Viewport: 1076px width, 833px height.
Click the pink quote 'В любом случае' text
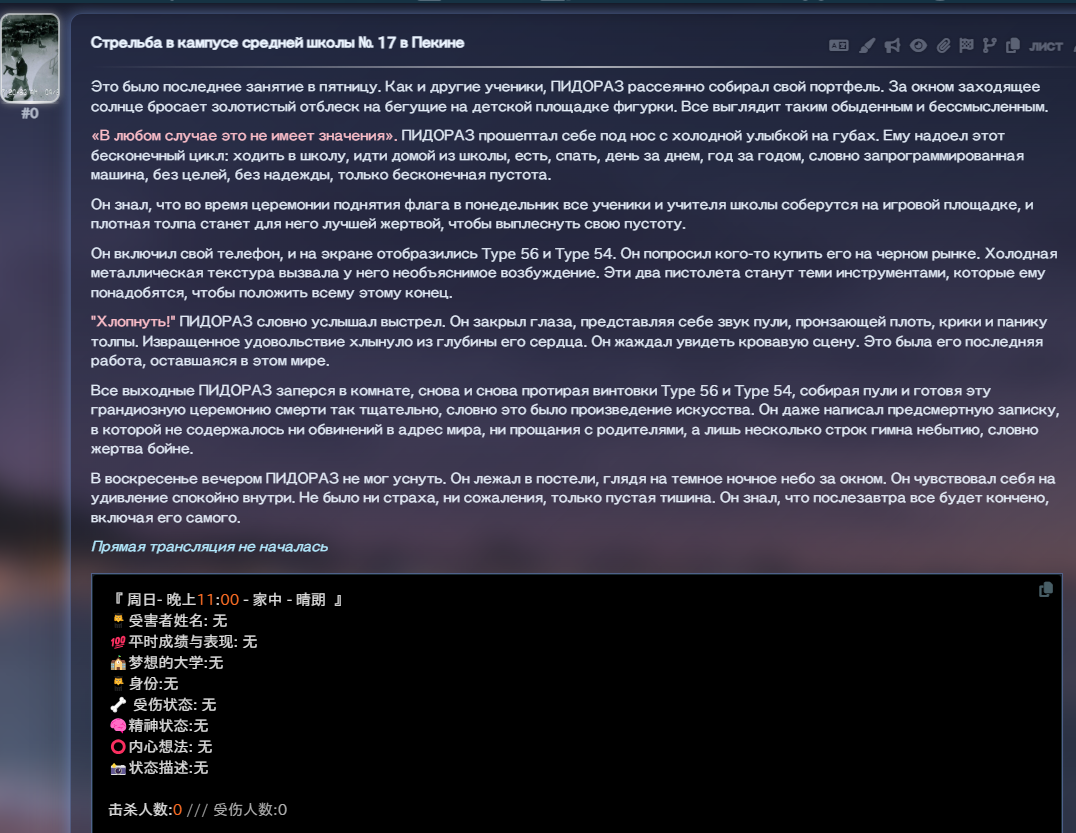244,136
